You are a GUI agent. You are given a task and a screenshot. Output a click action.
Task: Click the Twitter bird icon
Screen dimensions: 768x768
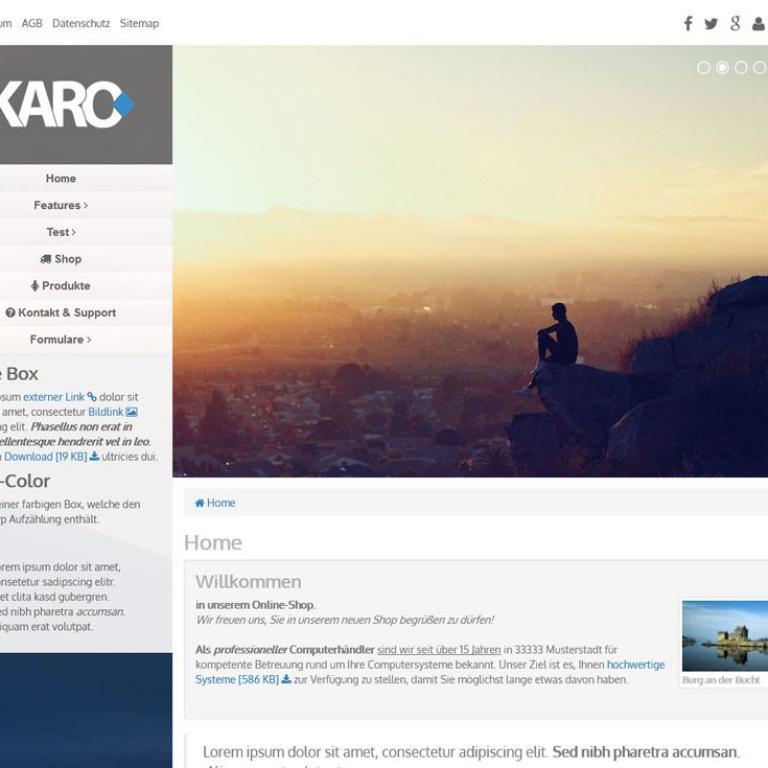tap(711, 24)
